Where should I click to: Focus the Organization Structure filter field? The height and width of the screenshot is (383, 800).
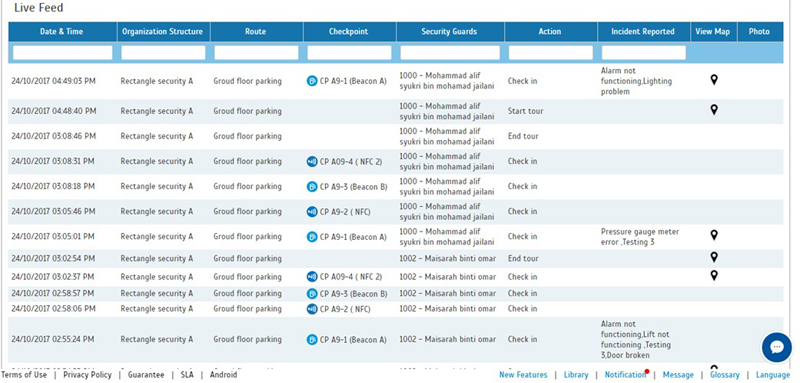(163, 53)
